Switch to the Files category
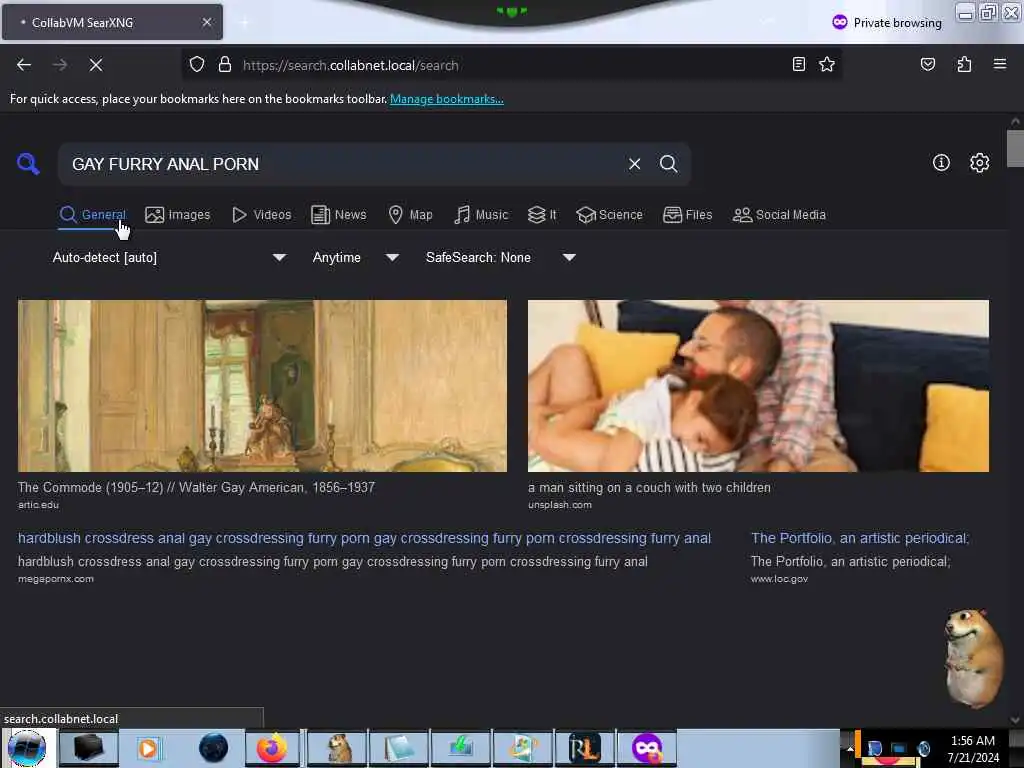Image resolution: width=1024 pixels, height=768 pixels. coord(688,214)
